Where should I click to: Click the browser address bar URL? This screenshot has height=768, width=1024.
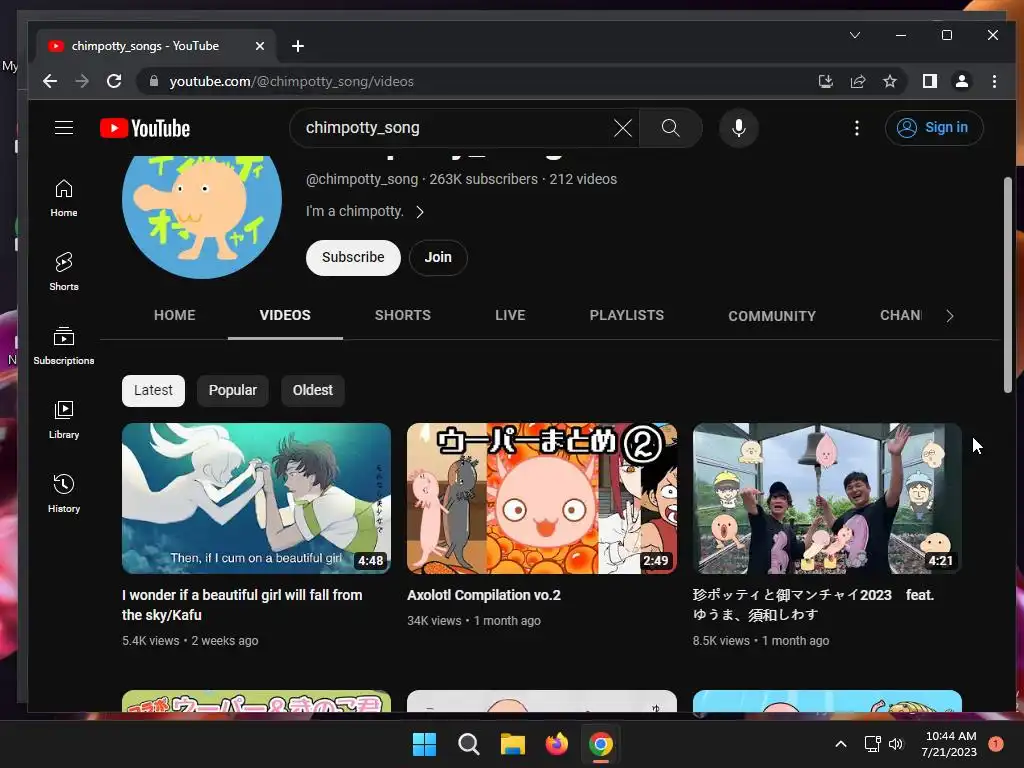click(291, 81)
